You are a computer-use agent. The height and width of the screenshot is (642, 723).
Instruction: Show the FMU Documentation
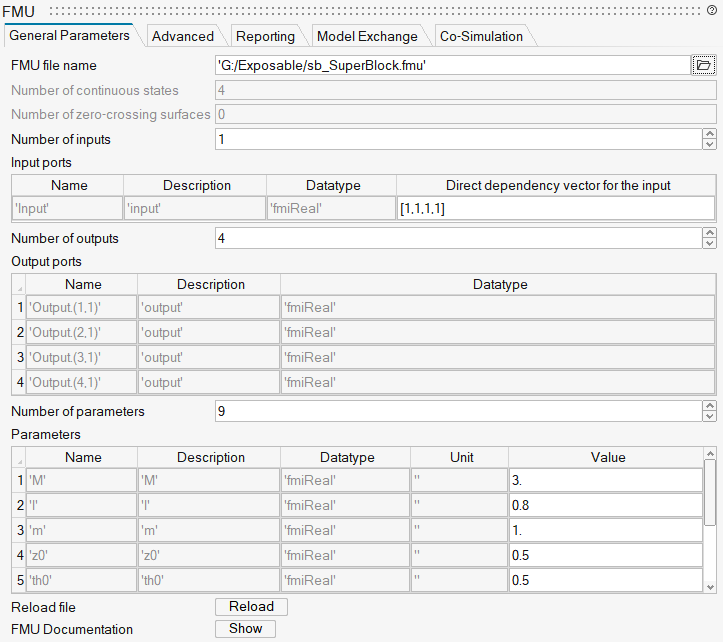point(245,629)
